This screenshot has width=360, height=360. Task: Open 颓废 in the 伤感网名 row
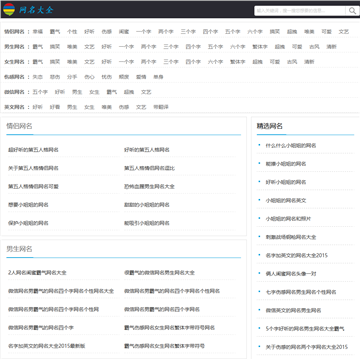[124, 77]
